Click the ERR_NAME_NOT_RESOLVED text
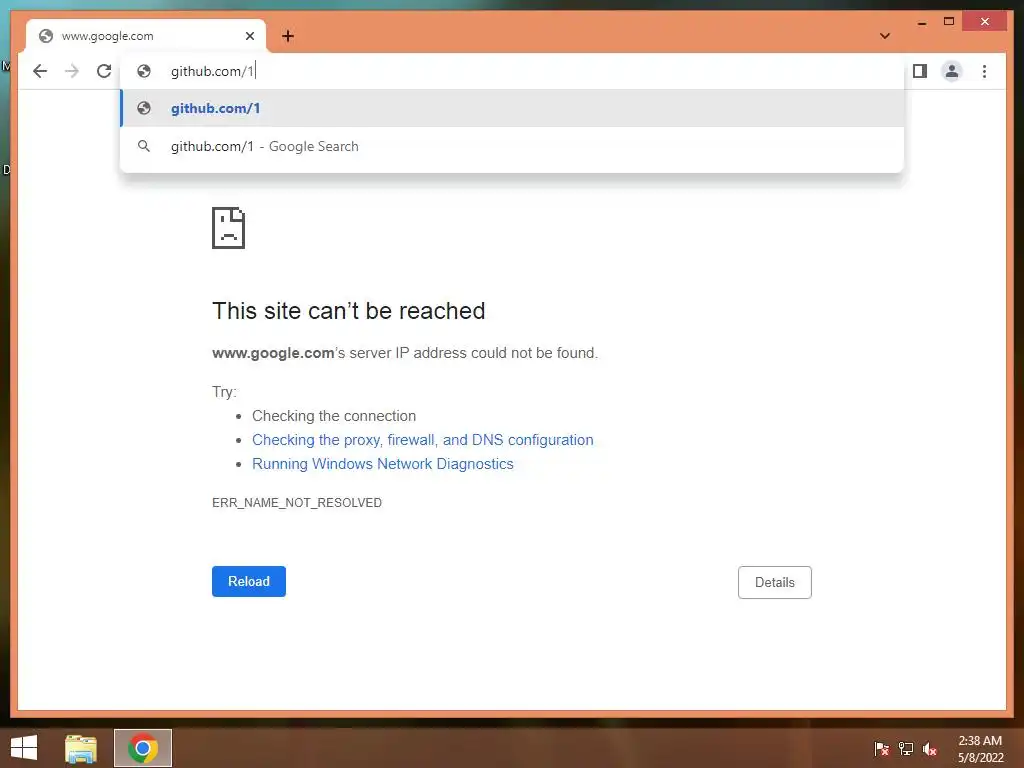This screenshot has height=768, width=1024. [297, 502]
